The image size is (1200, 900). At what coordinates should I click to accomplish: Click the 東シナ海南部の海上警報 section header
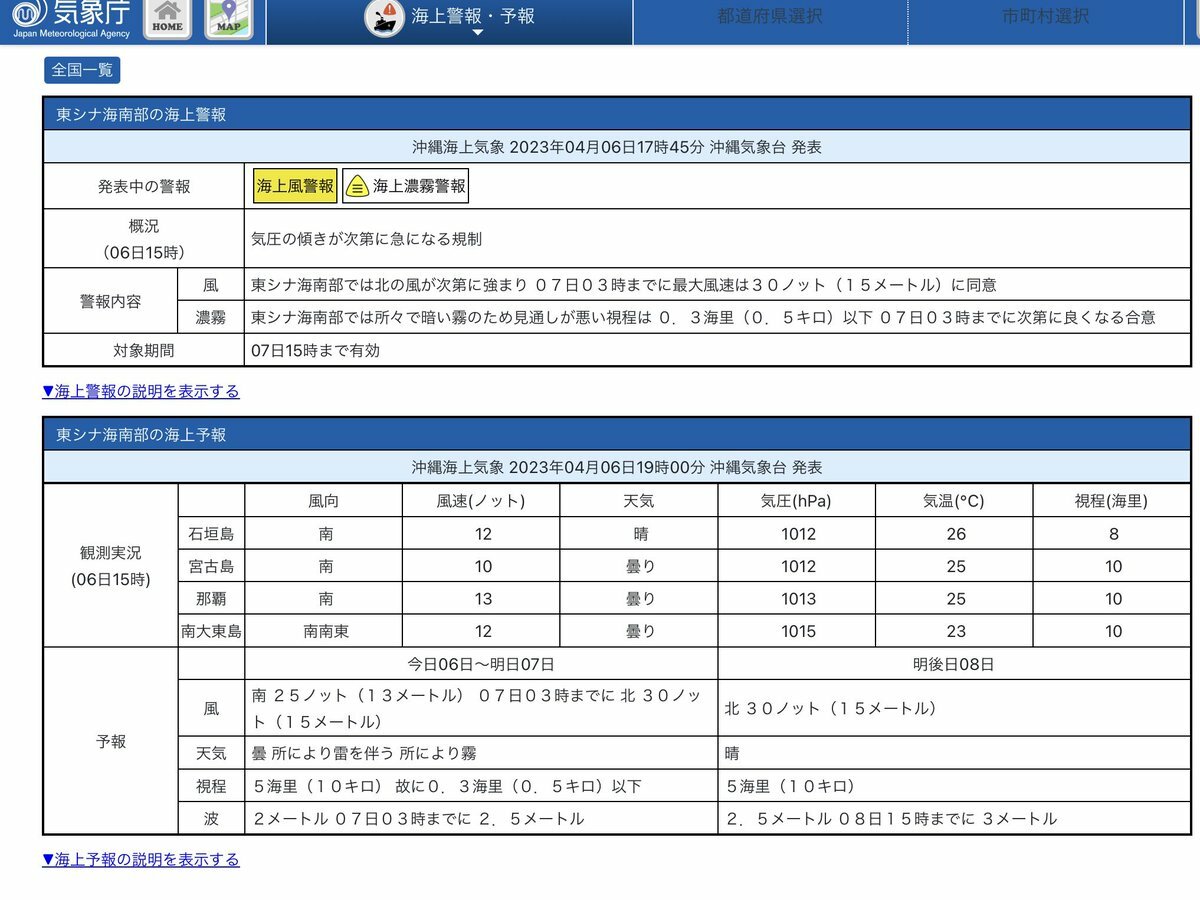pos(141,114)
